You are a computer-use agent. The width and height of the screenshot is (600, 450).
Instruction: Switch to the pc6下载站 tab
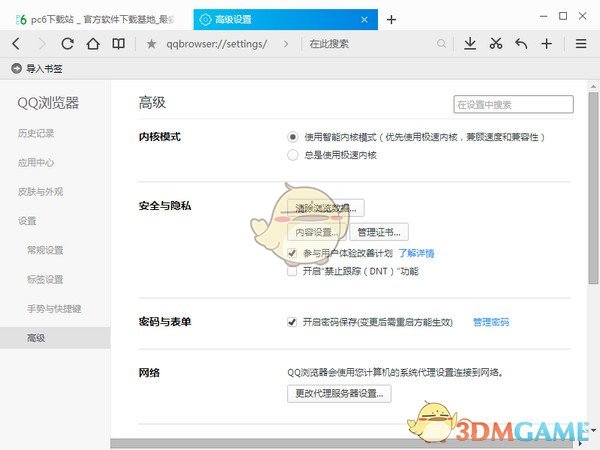tap(95, 20)
